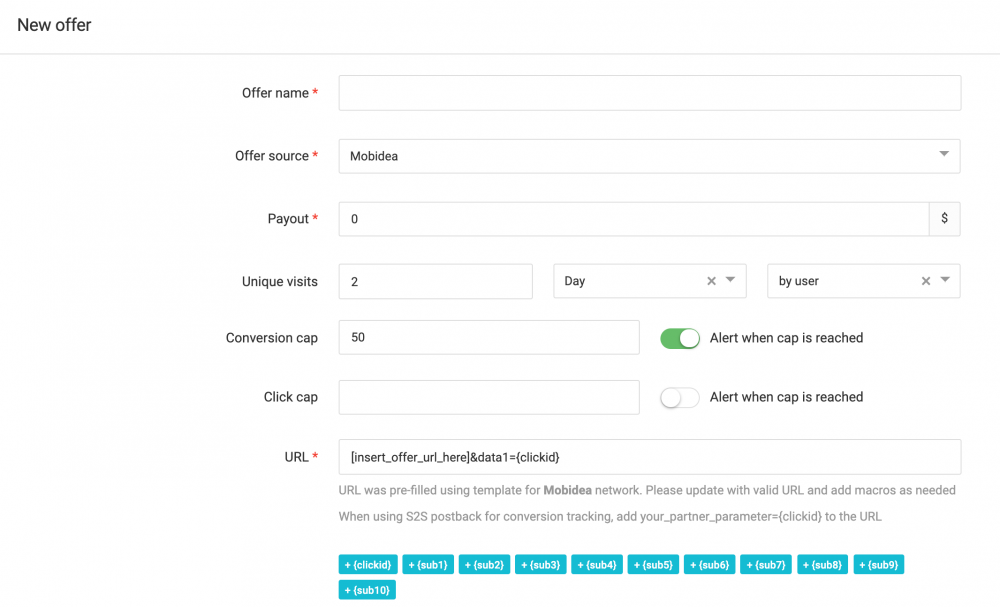
Task: Click the Conversion cap label
Action: pyautogui.click(x=272, y=338)
